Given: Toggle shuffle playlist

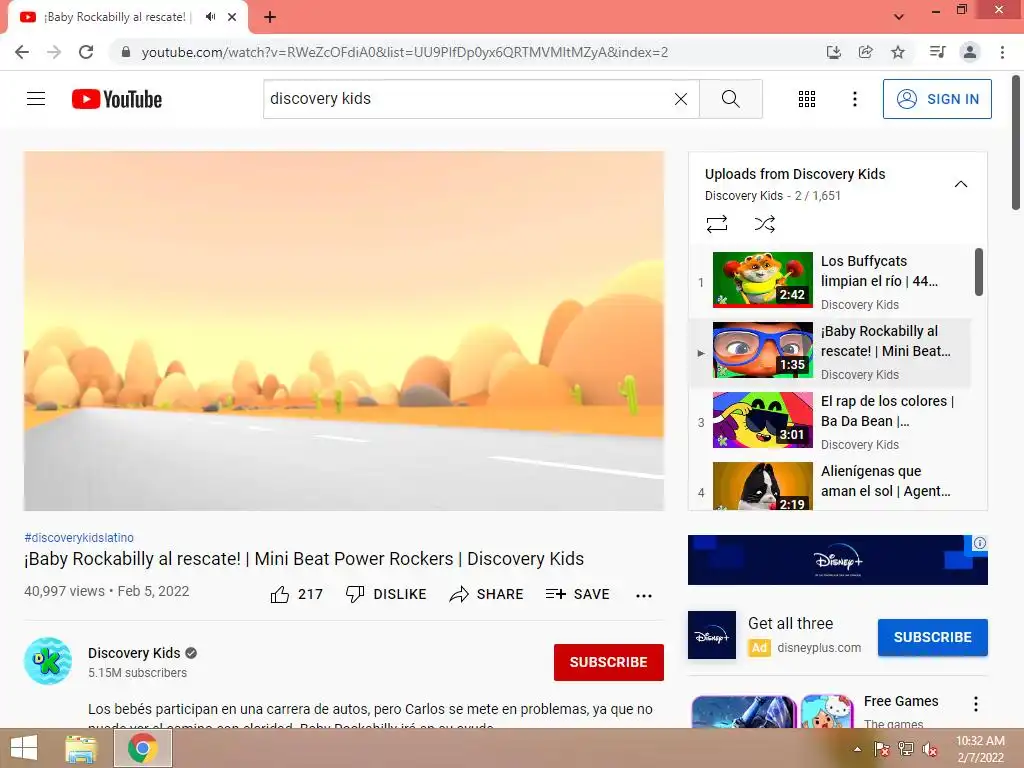Looking at the screenshot, I should point(765,224).
